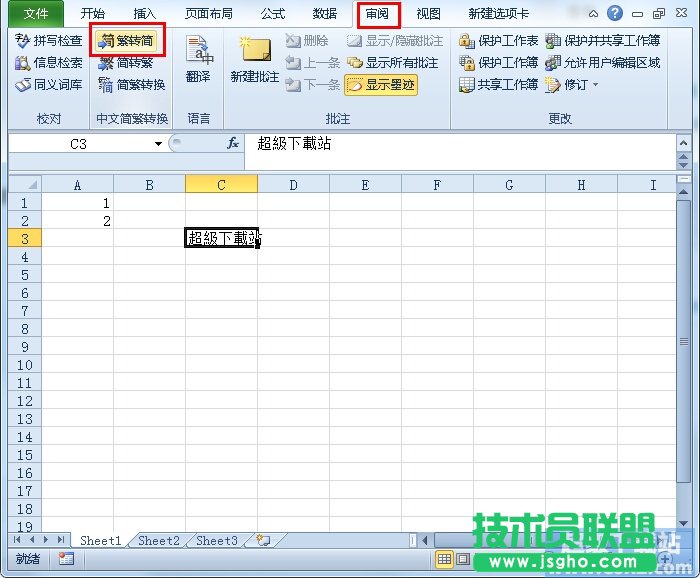The height and width of the screenshot is (578, 700).
Task: Expand the formula bar
Action: 683,142
